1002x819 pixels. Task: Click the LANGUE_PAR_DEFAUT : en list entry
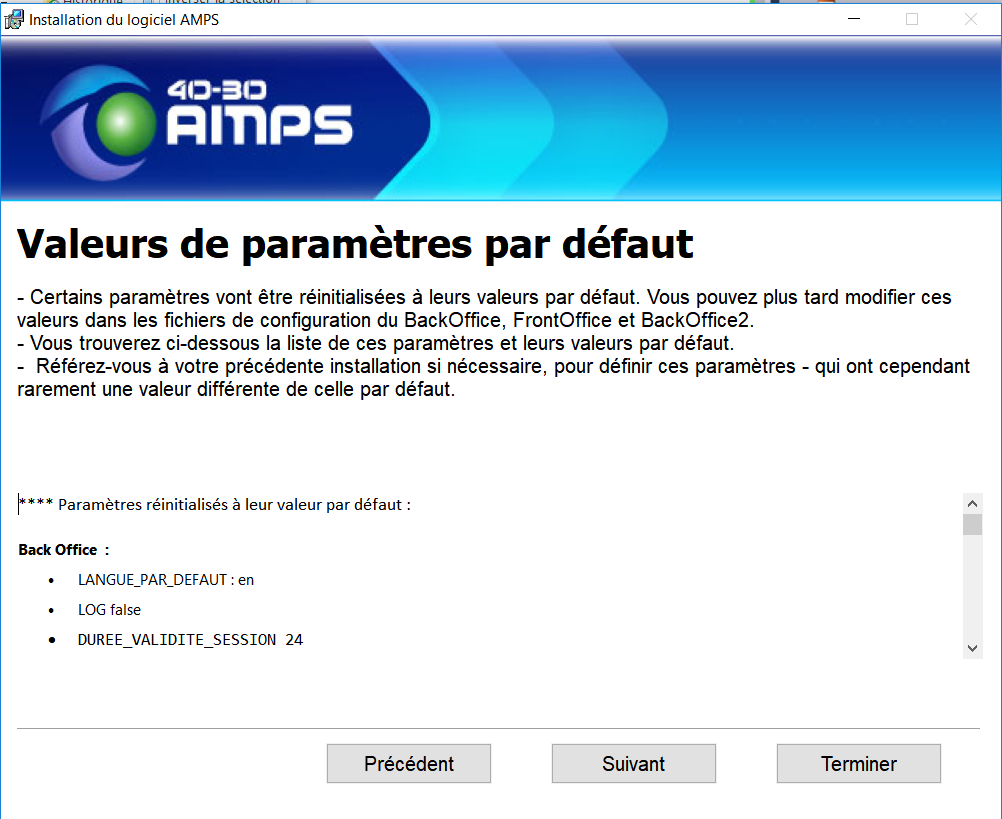tap(165, 580)
